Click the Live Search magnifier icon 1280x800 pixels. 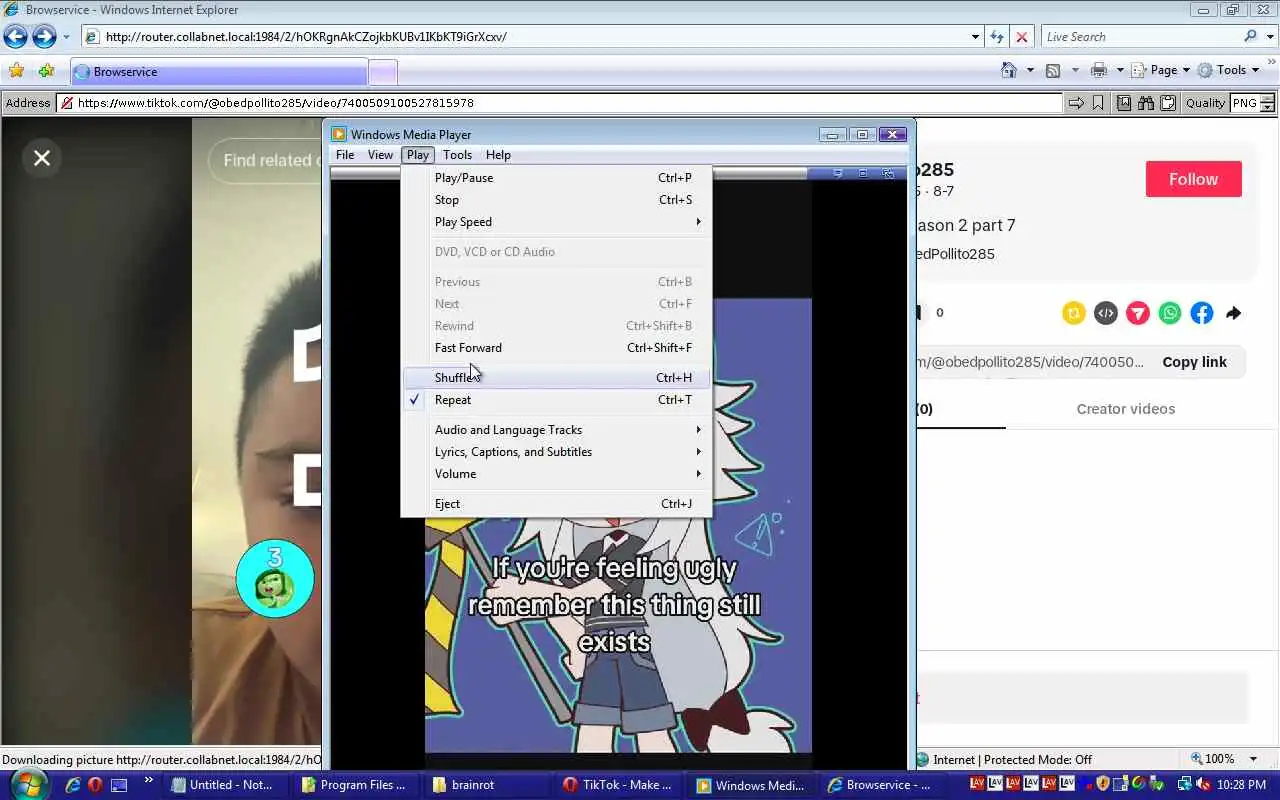coord(1250,37)
